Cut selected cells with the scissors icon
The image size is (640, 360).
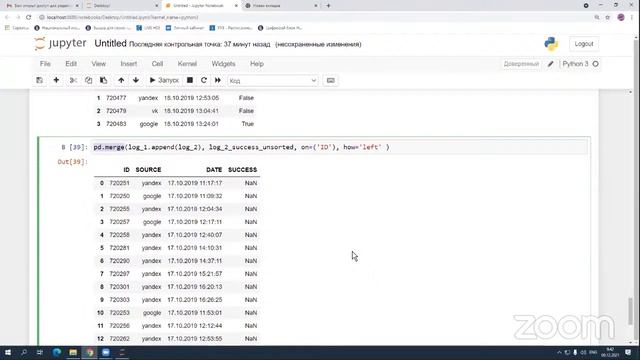click(73, 80)
